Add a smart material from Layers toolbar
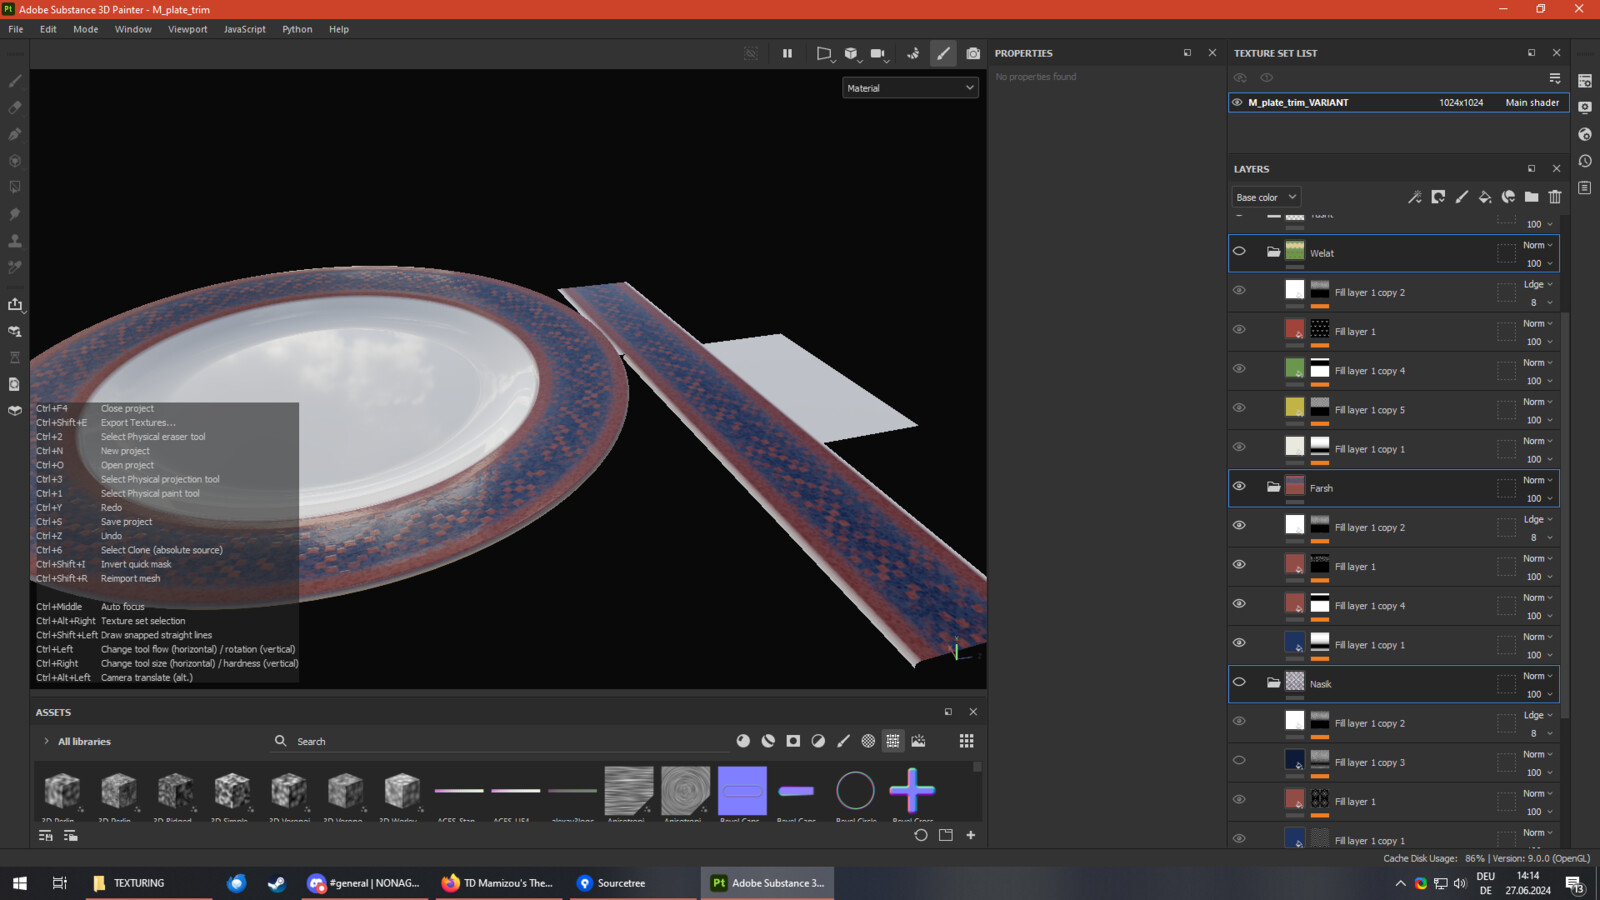The image size is (1600, 900). [1508, 197]
